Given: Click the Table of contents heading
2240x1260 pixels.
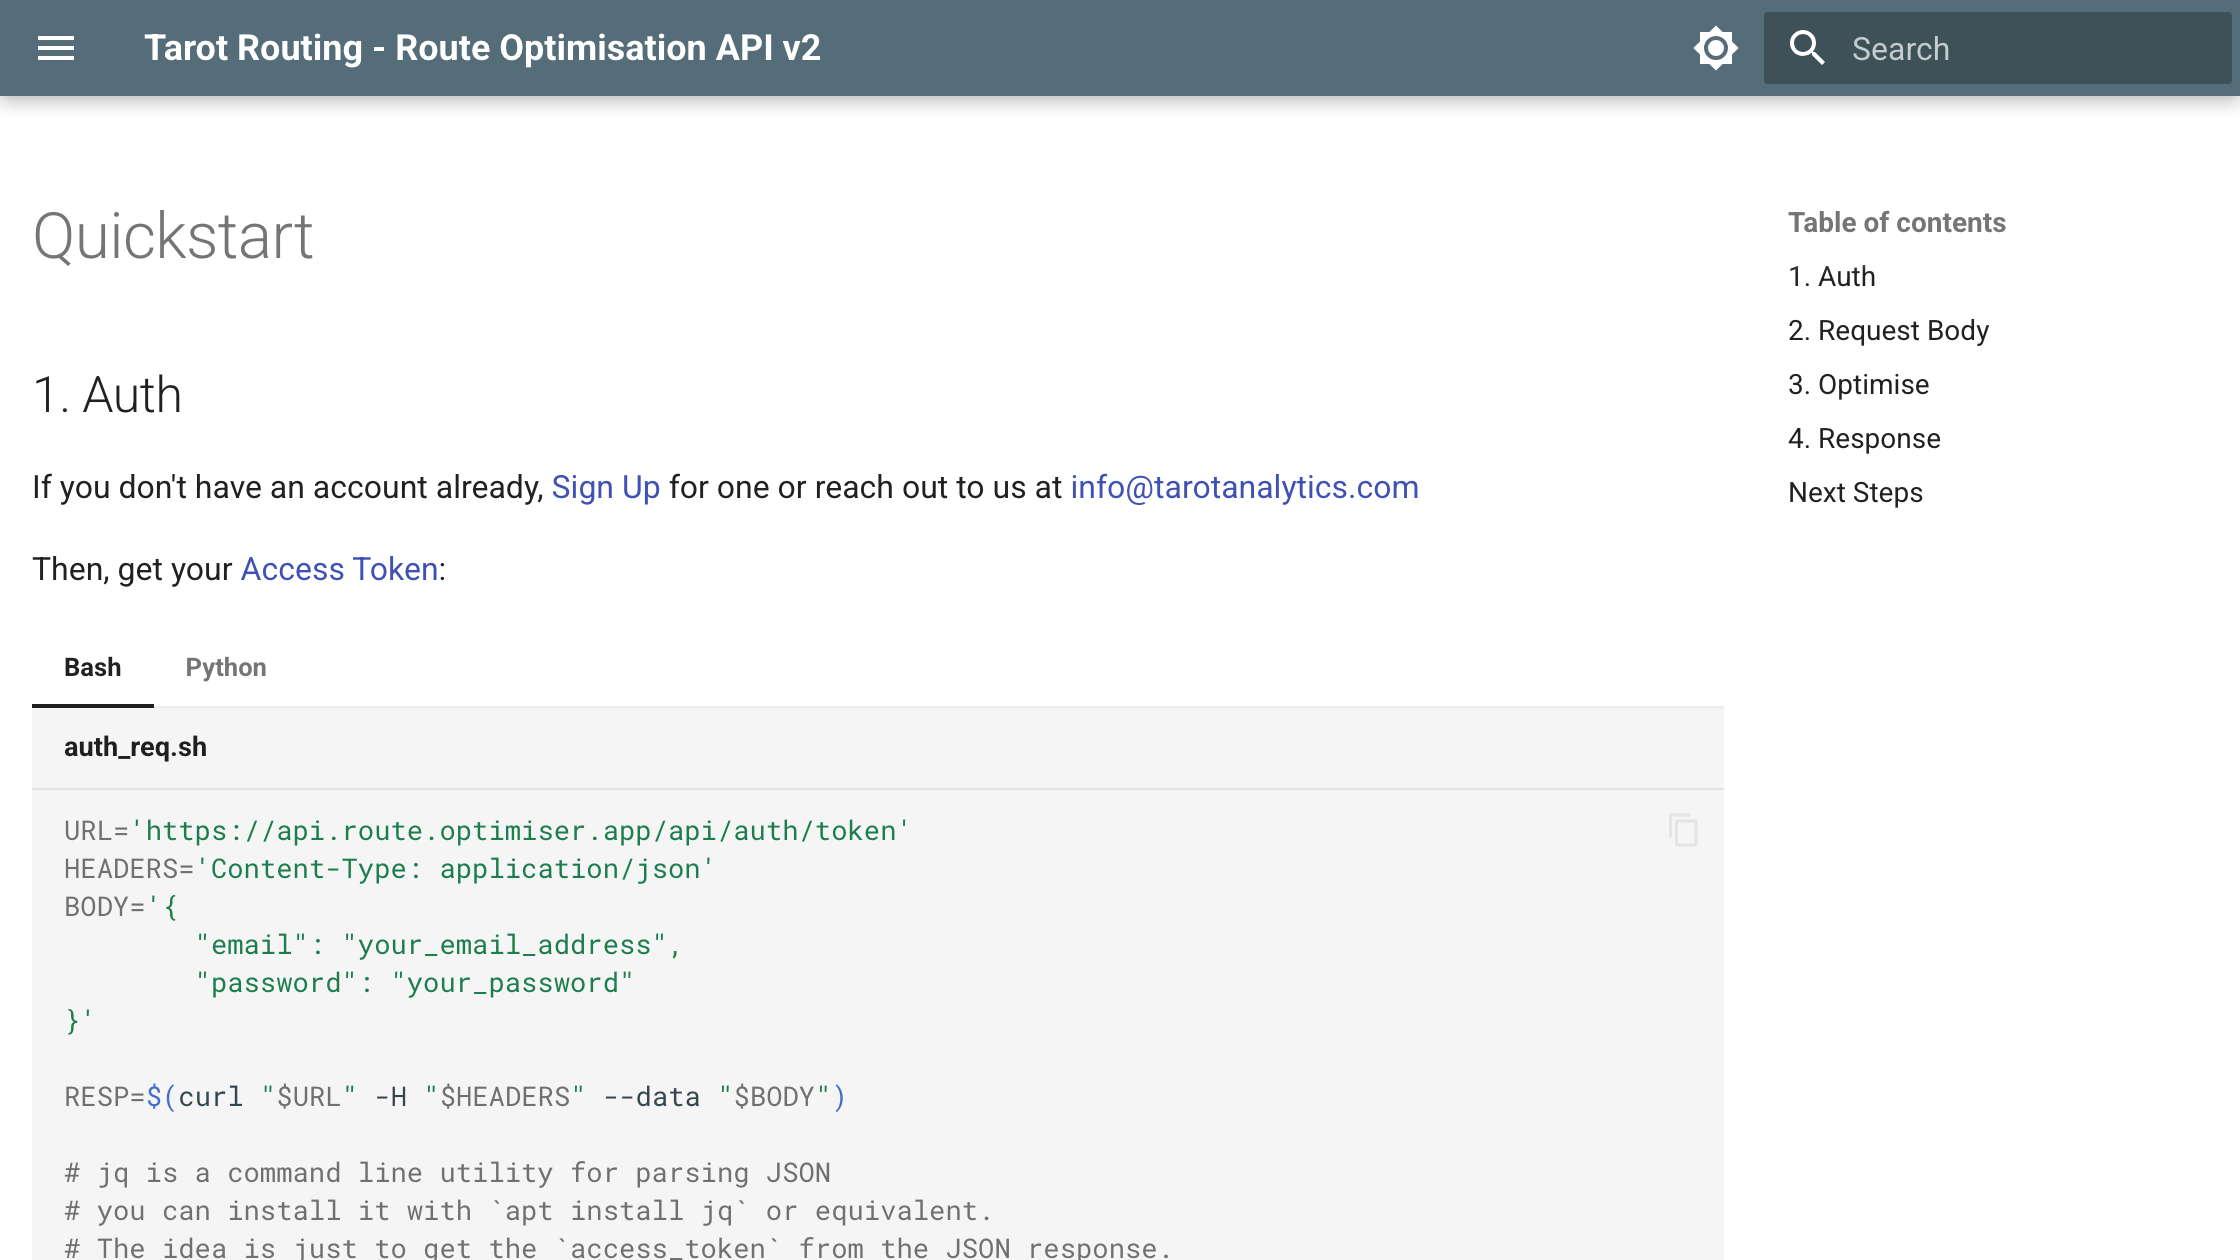Looking at the screenshot, I should coord(1897,222).
